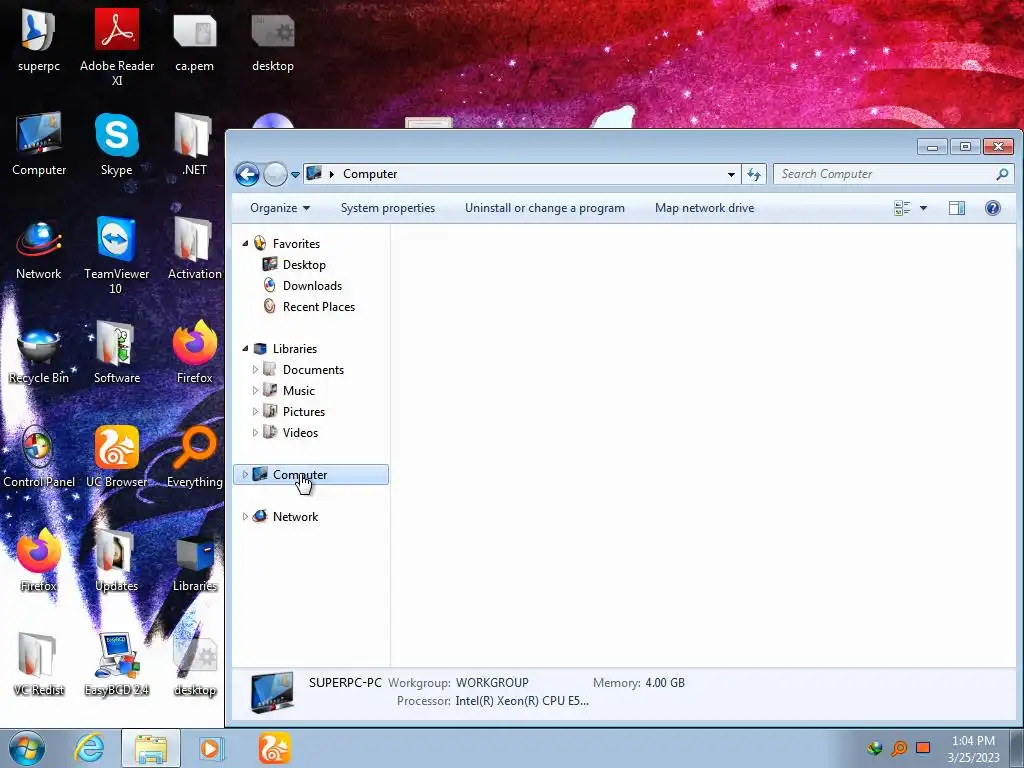The height and width of the screenshot is (768, 1024).
Task: Open the VC Redist folder
Action: click(x=39, y=664)
